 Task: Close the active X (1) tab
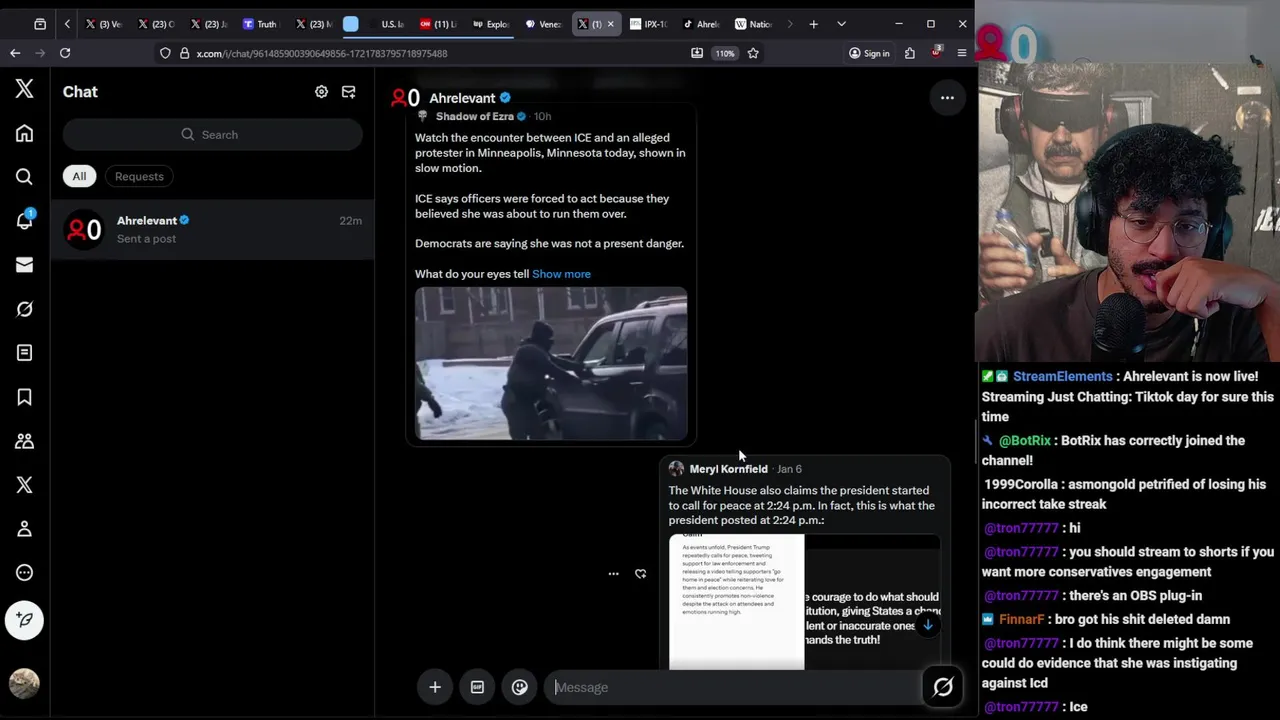(611, 24)
